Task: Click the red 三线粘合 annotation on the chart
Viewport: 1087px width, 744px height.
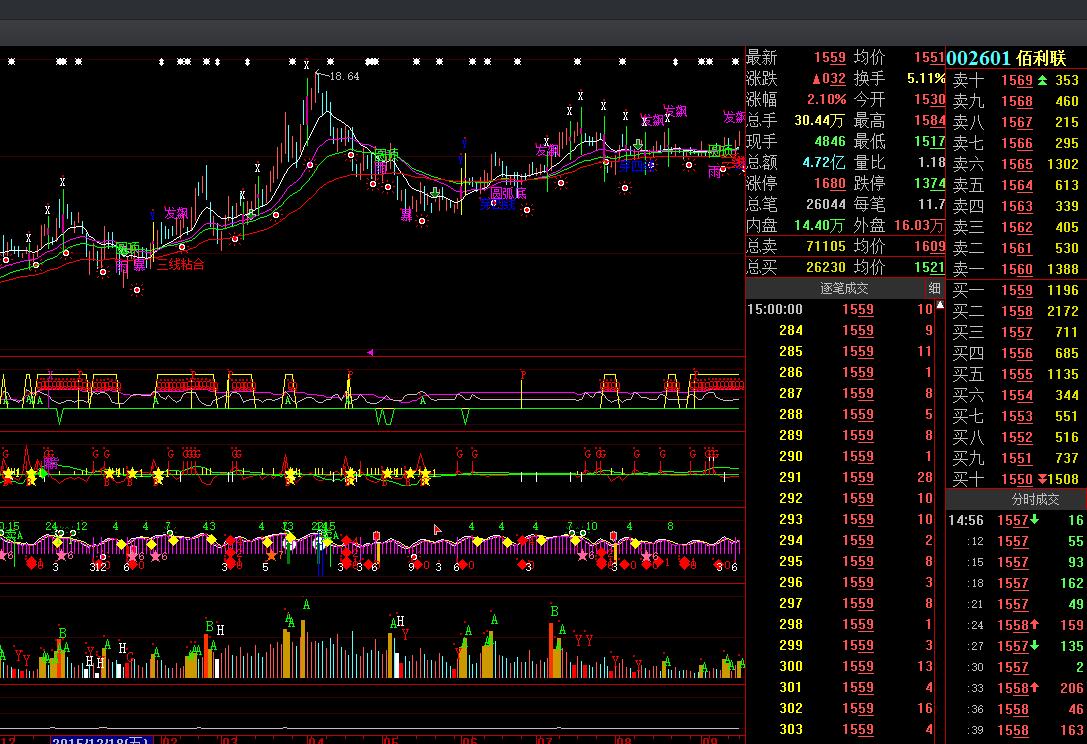Action: pos(180,265)
